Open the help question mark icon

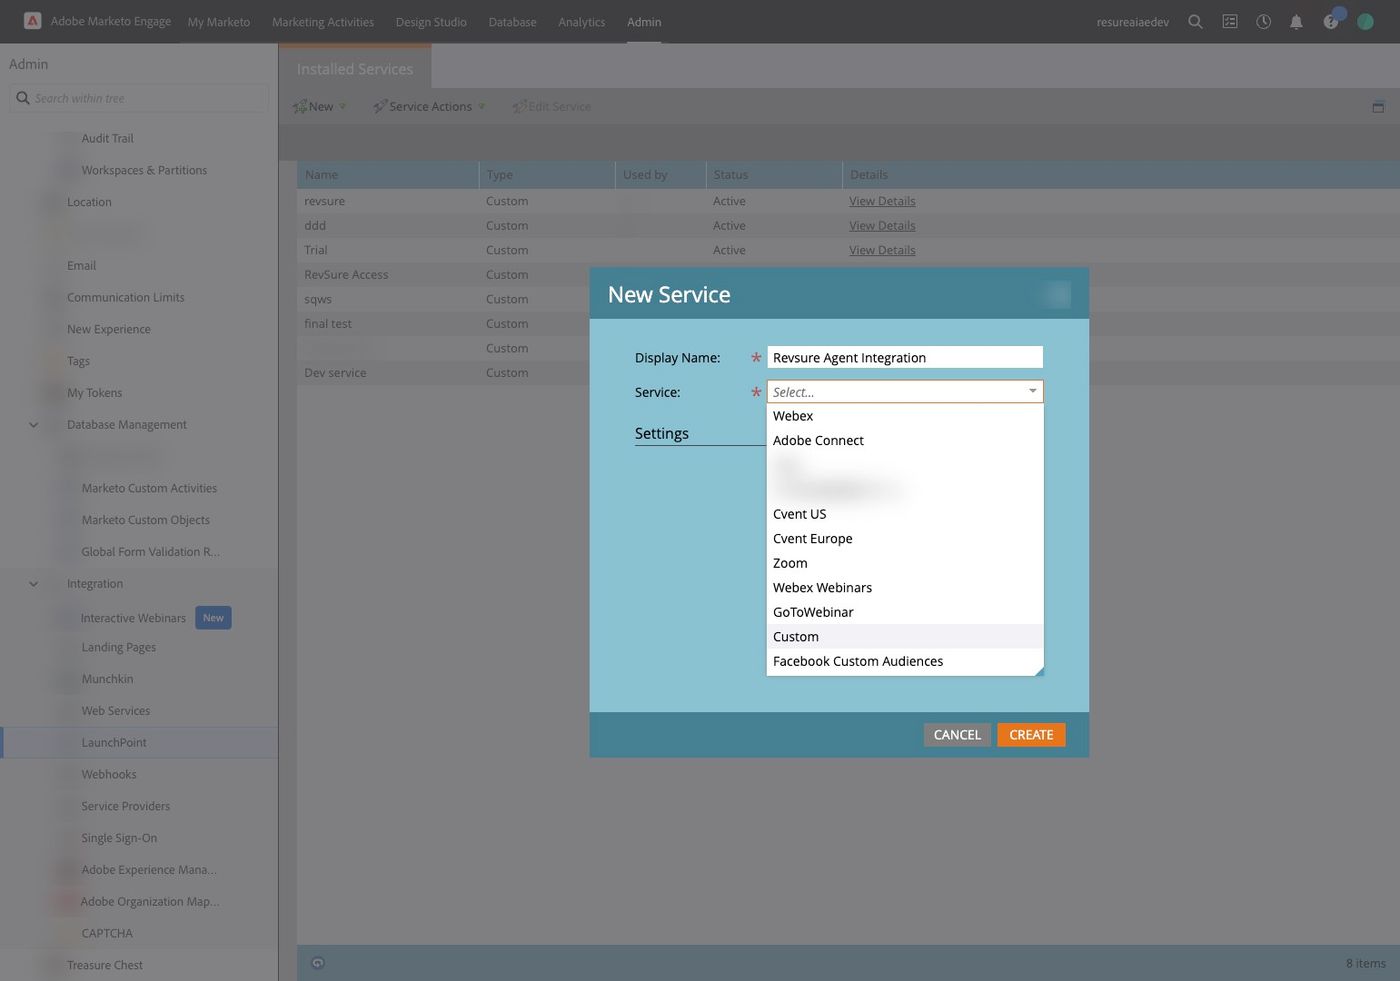point(1330,21)
